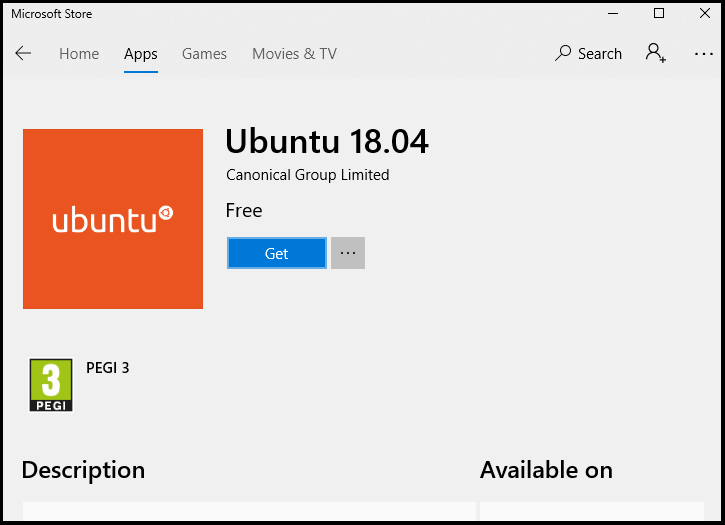Minimize the Microsoft Store window

[x=612, y=14]
